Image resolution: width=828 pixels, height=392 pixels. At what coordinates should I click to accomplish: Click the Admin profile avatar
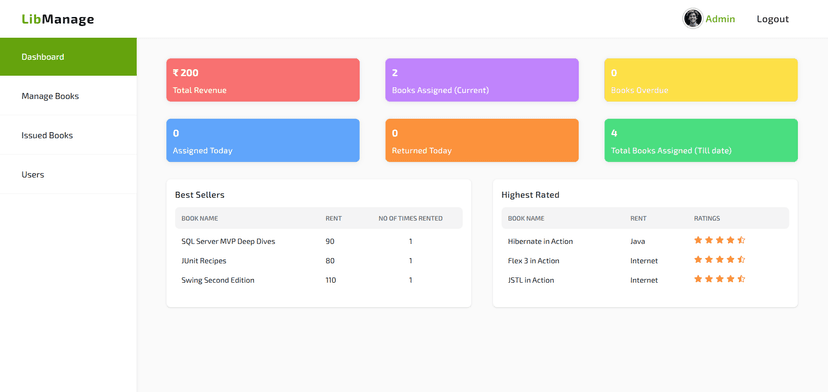pyautogui.click(x=693, y=18)
